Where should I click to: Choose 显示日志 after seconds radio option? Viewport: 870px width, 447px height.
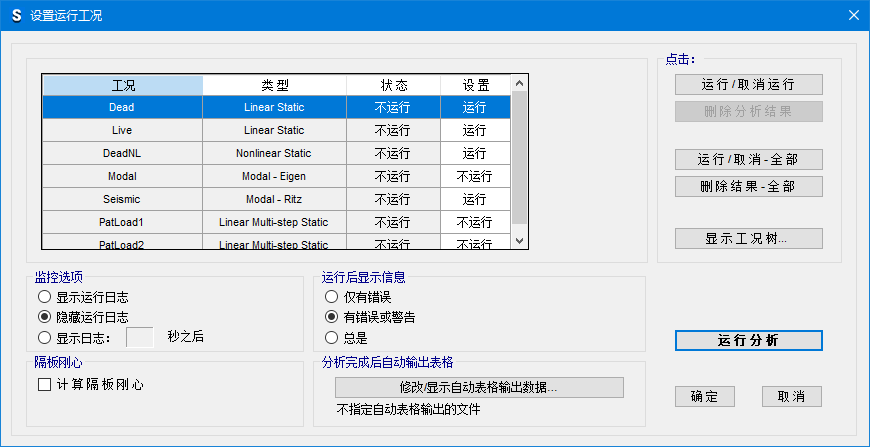[44, 337]
